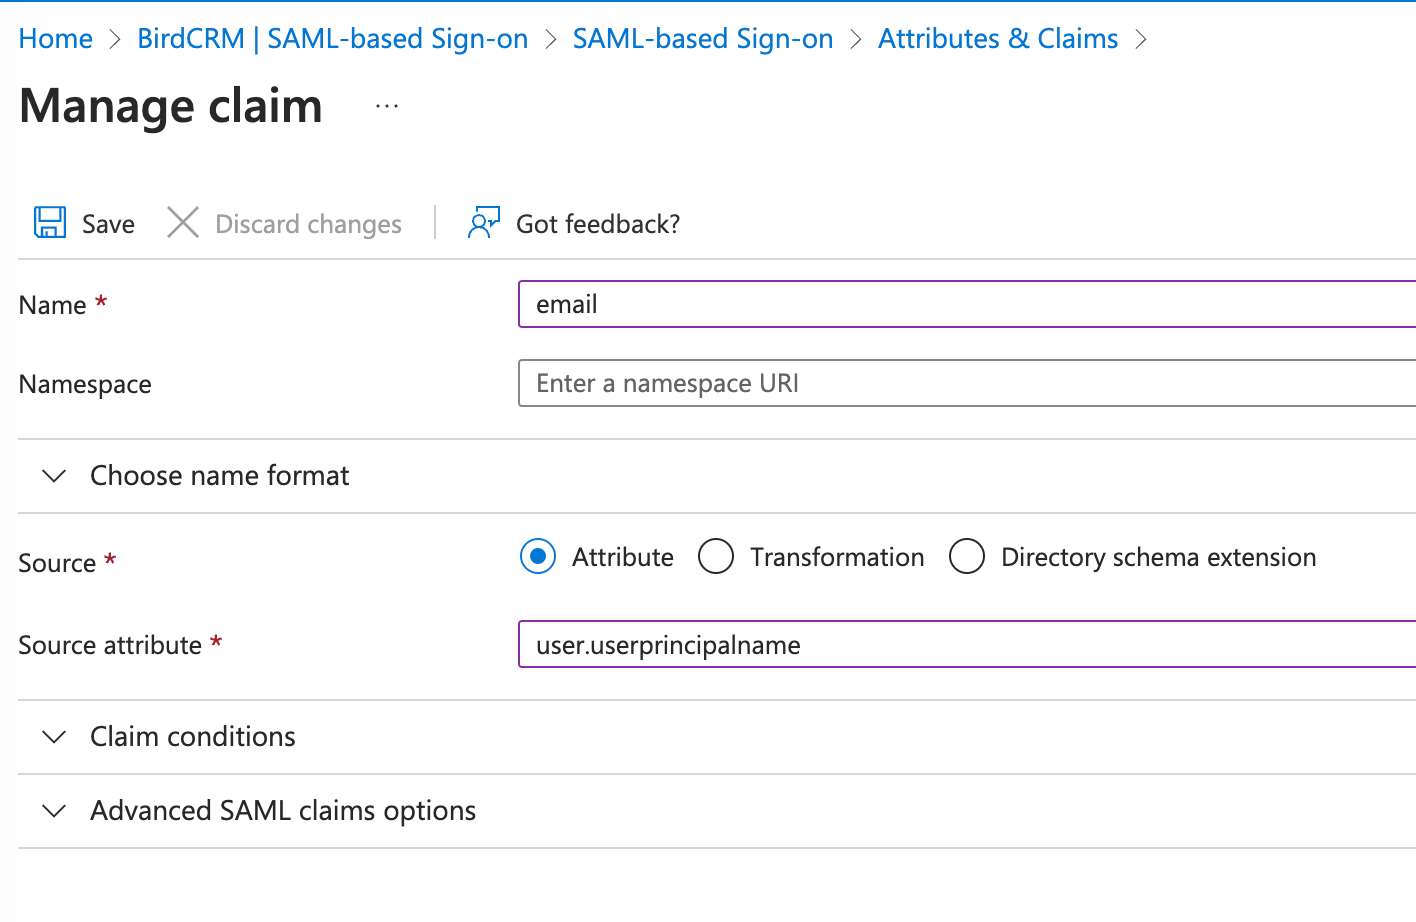Click the Discard changes X icon

pos(183,222)
